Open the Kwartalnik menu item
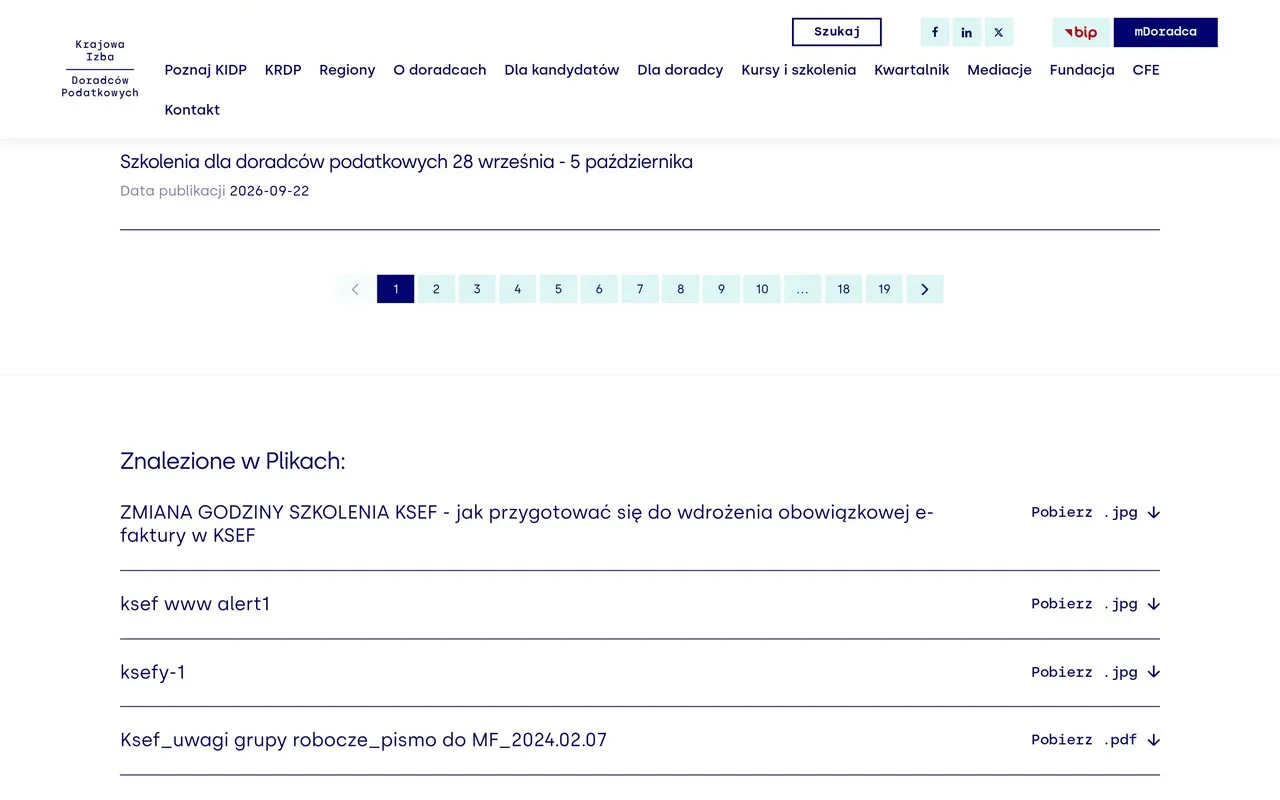 pyautogui.click(x=912, y=70)
